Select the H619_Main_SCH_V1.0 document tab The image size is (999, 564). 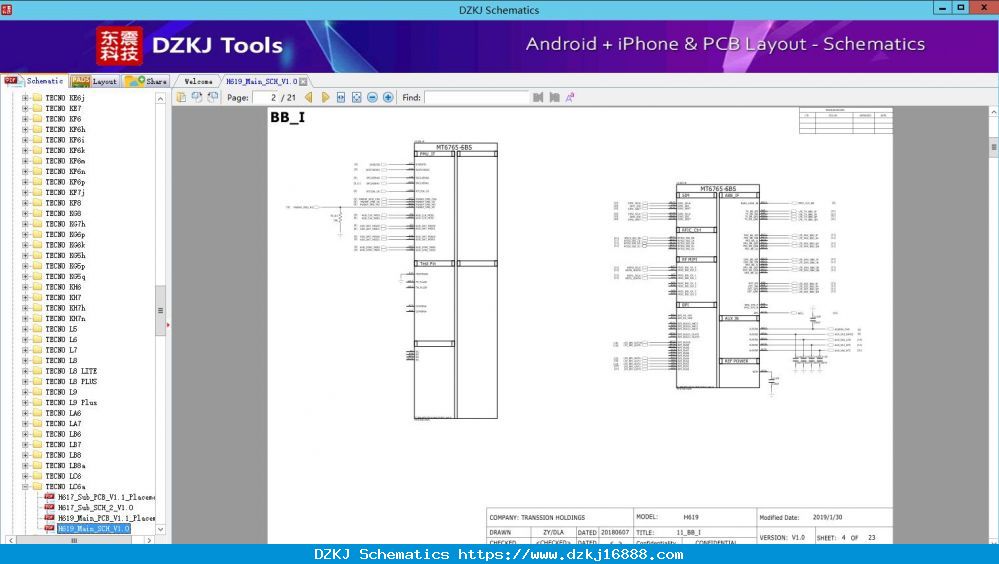click(x=262, y=82)
